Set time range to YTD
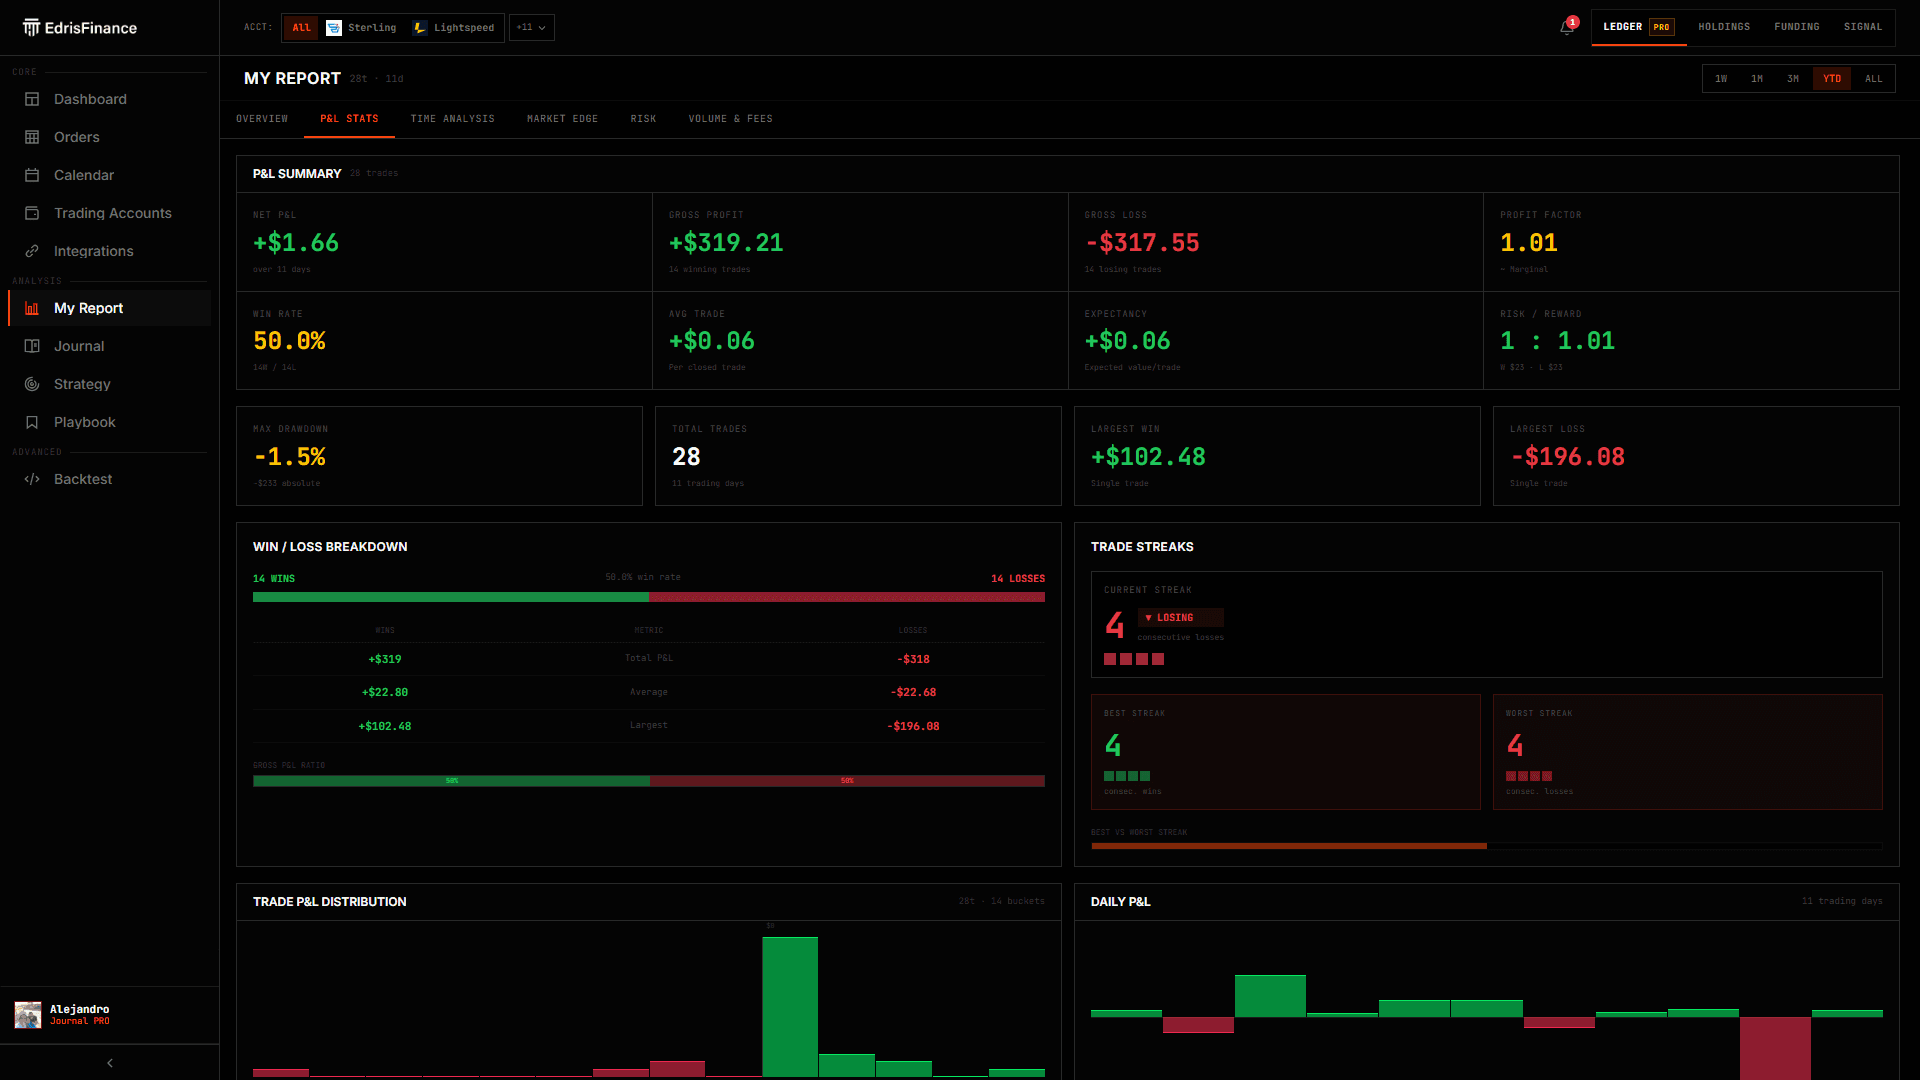Screen dimensions: 1920x1080 point(1832,79)
